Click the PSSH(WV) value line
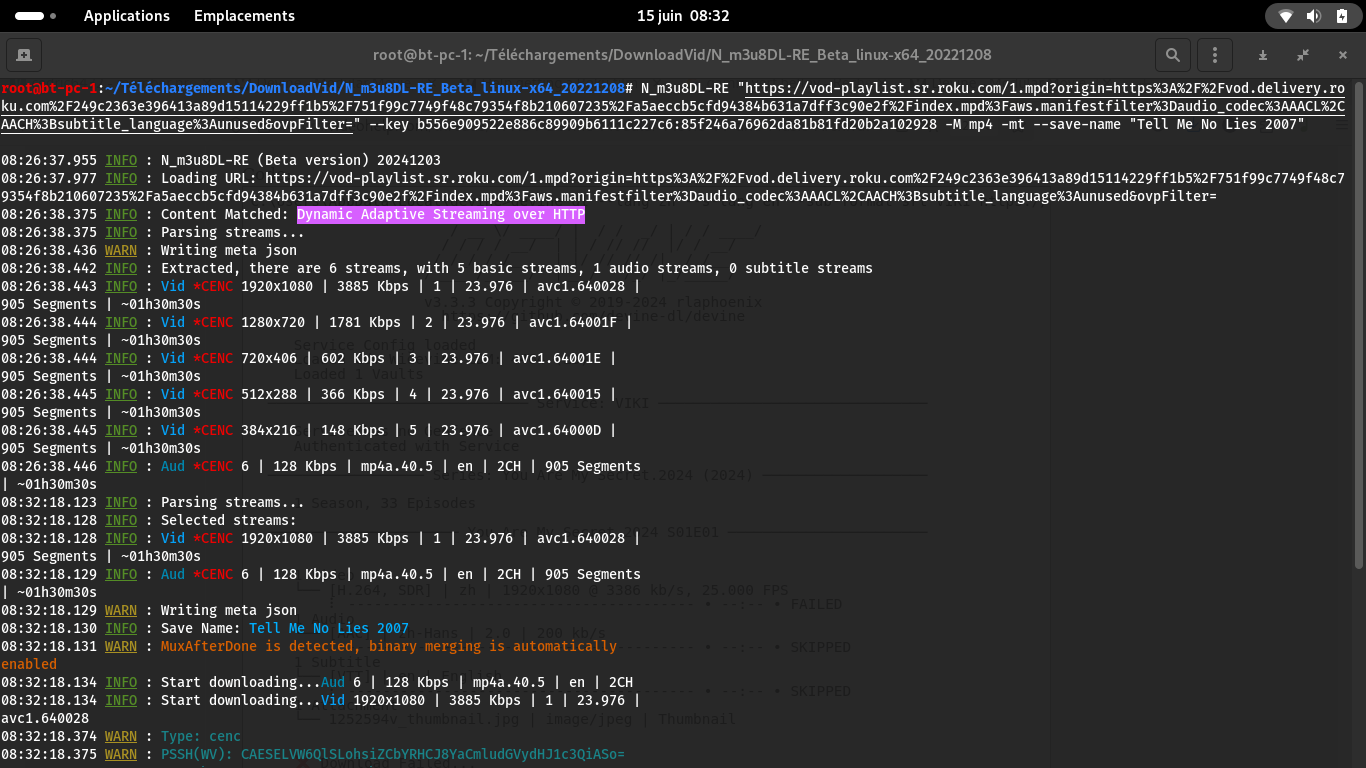The height and width of the screenshot is (768, 1366). tap(393, 754)
